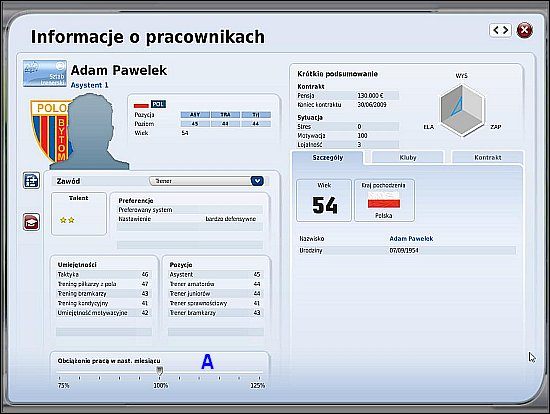Click the Adam Pawelek name link under Nazwisko
550x414 pixels.
411,239
